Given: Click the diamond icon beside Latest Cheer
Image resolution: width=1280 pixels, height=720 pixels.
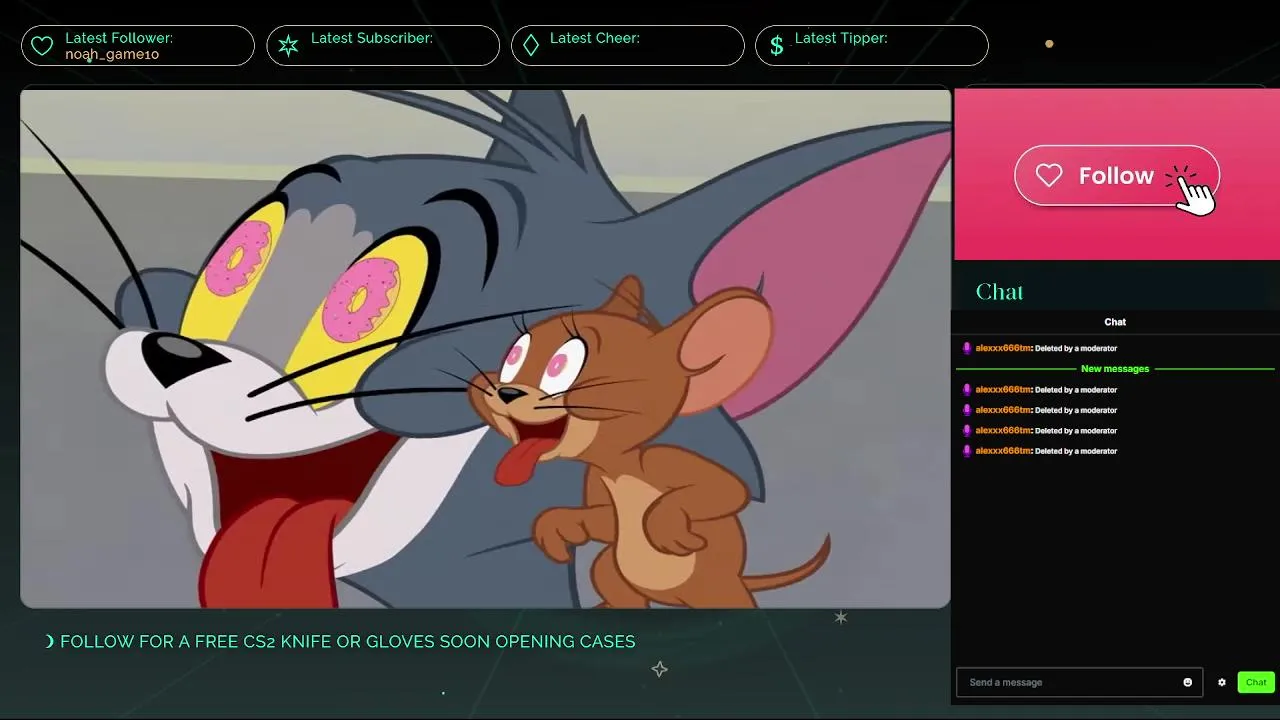Looking at the screenshot, I should pyautogui.click(x=531, y=46).
